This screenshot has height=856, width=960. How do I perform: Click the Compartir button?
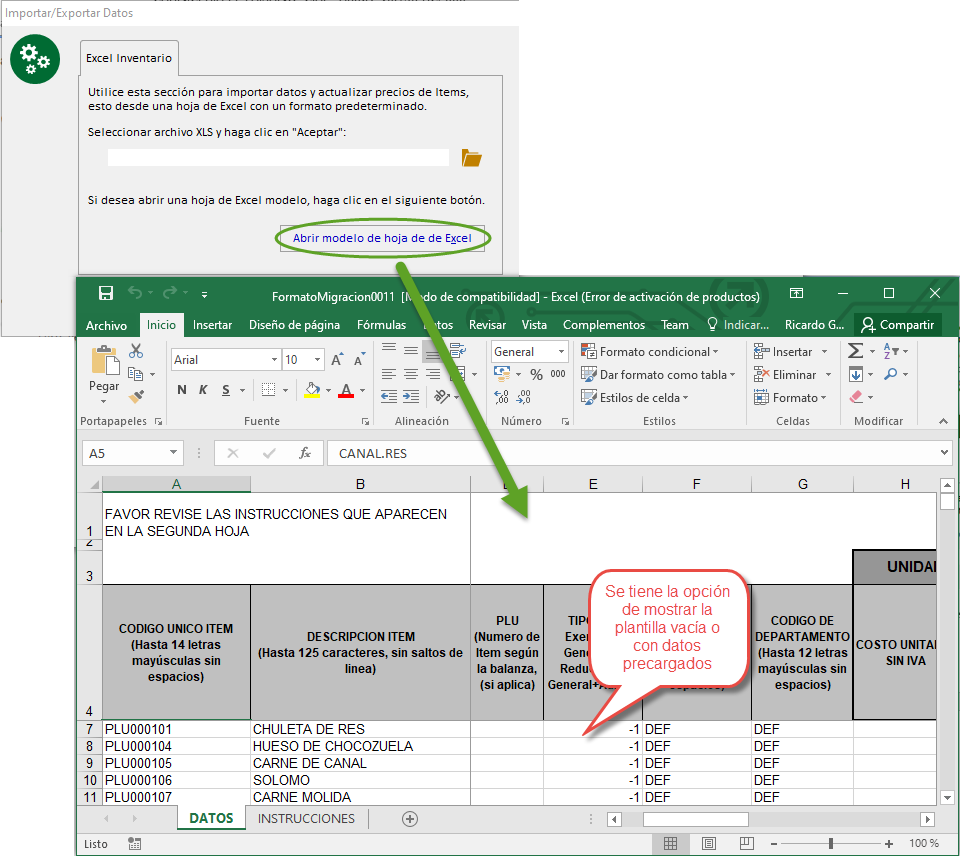tap(897, 325)
